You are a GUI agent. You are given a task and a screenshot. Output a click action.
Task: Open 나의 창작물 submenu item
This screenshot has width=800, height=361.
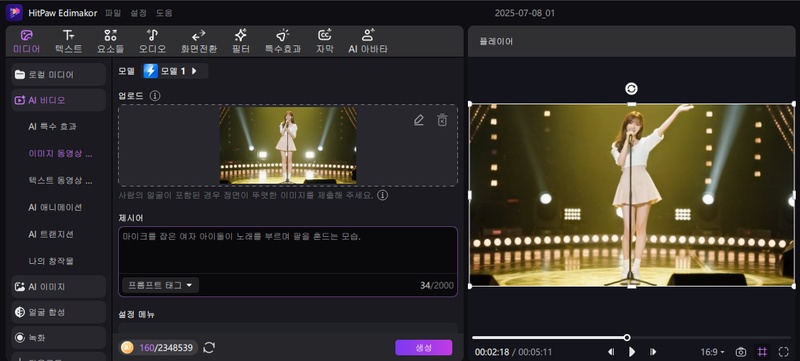[x=51, y=261]
